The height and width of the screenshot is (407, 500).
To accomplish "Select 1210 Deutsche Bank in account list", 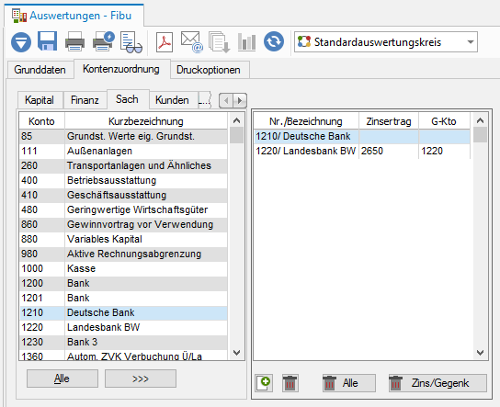I will (123, 312).
